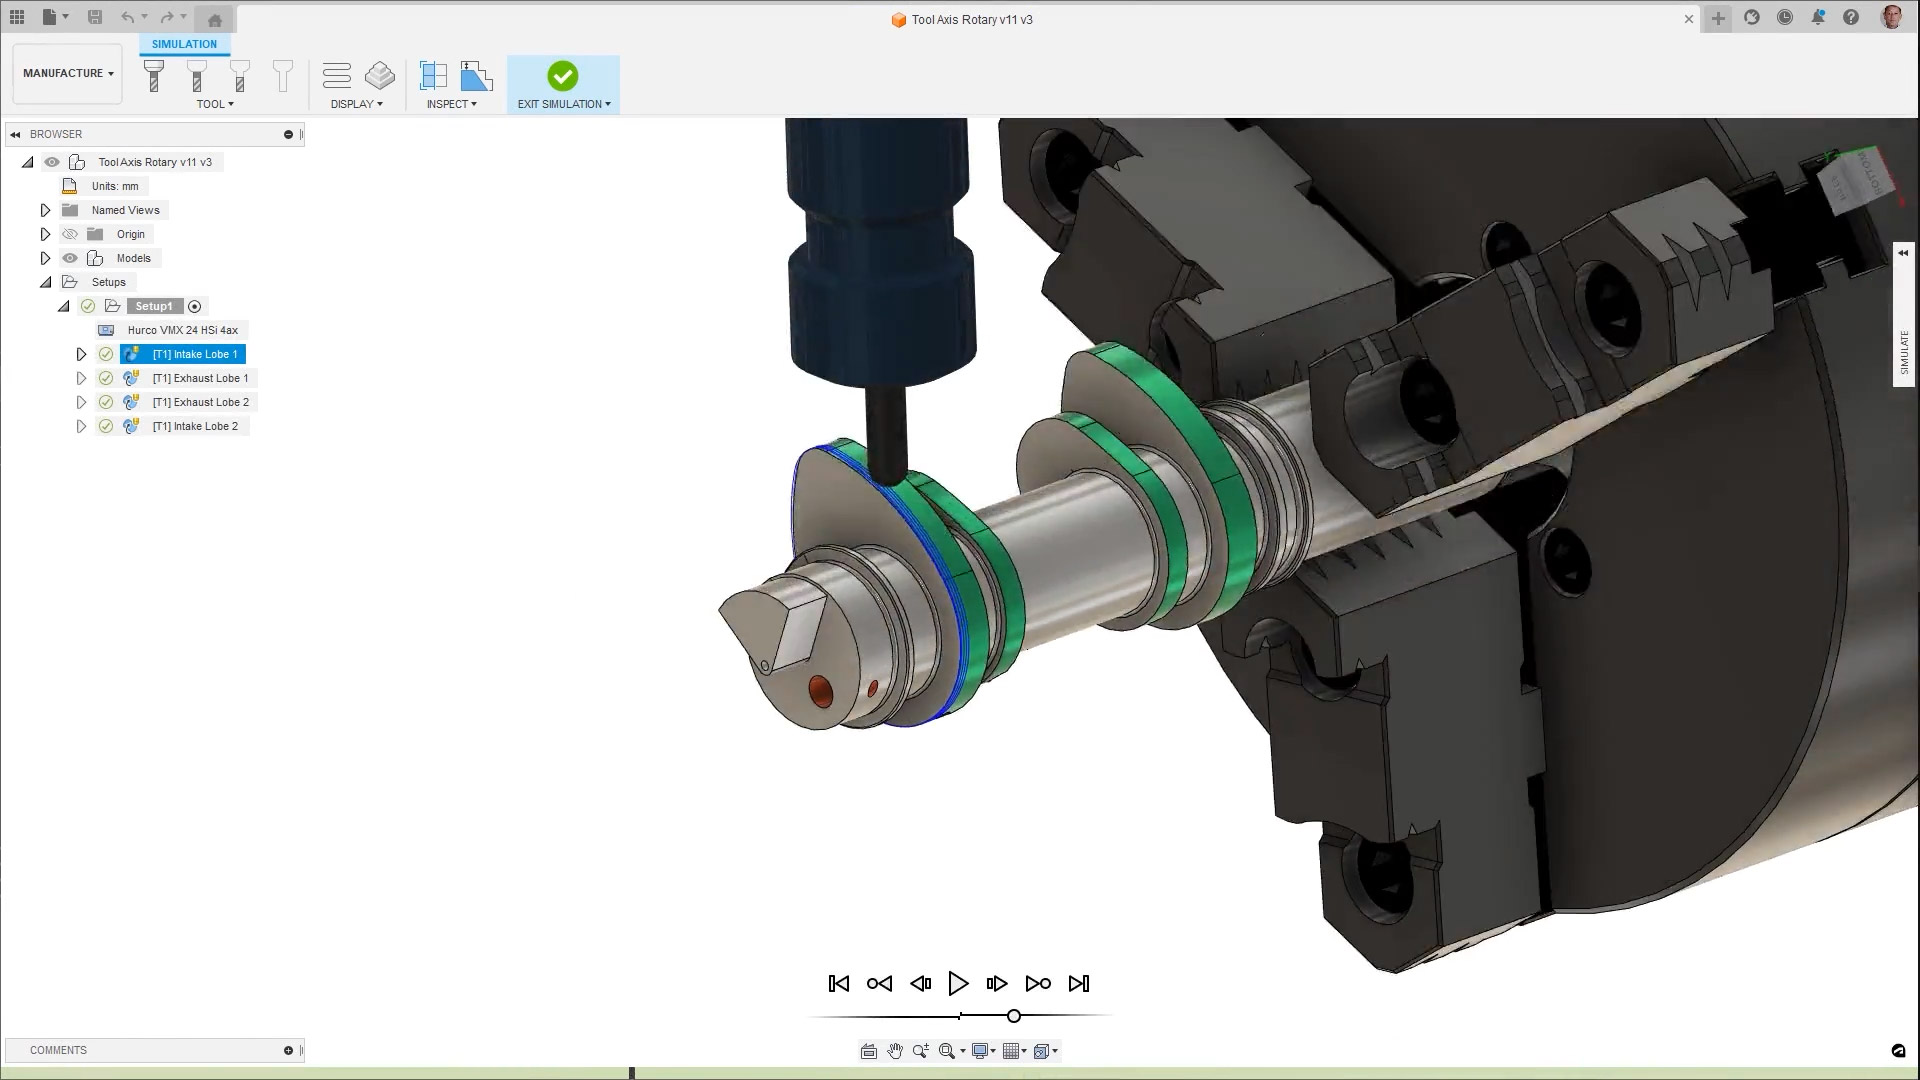Expand the Comments panel
1920x1080 pixels.
coord(288,1050)
